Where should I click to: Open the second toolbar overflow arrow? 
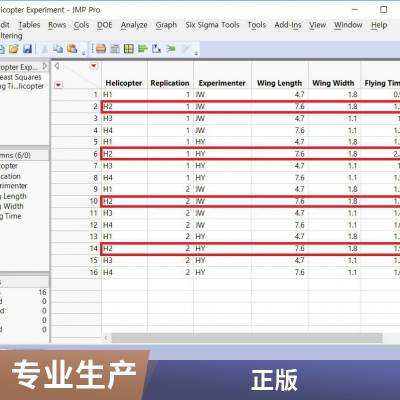point(196,53)
